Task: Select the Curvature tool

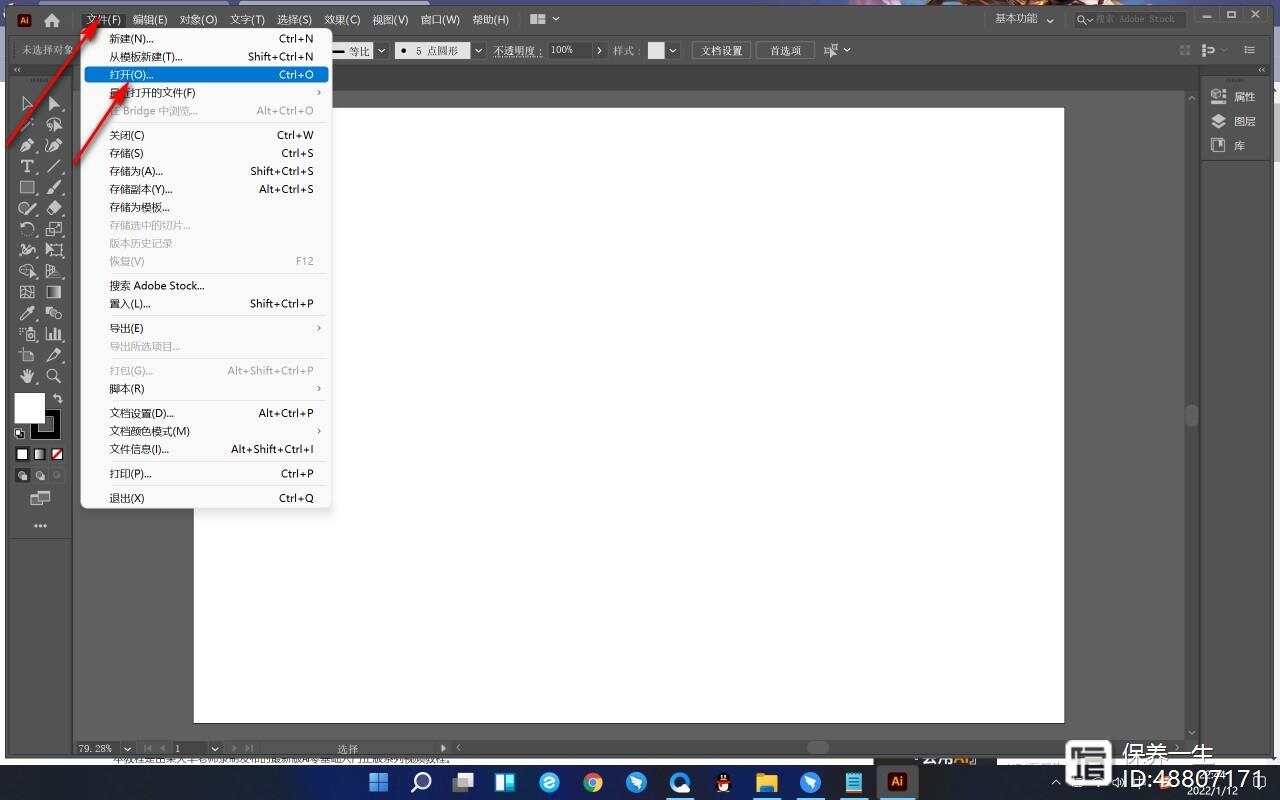Action: [x=54, y=146]
